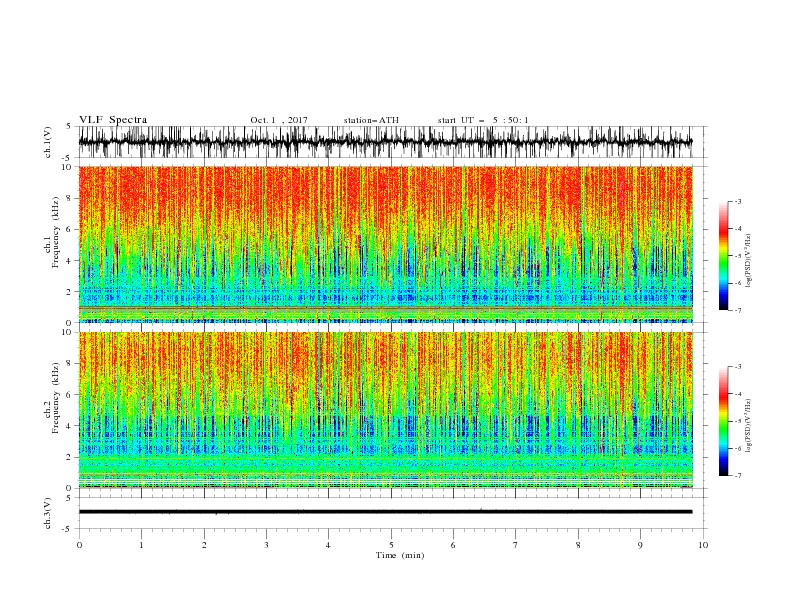This screenshot has height=612, width=792.
Task: Click the ch.1 spectrogram panel
Action: (385, 244)
